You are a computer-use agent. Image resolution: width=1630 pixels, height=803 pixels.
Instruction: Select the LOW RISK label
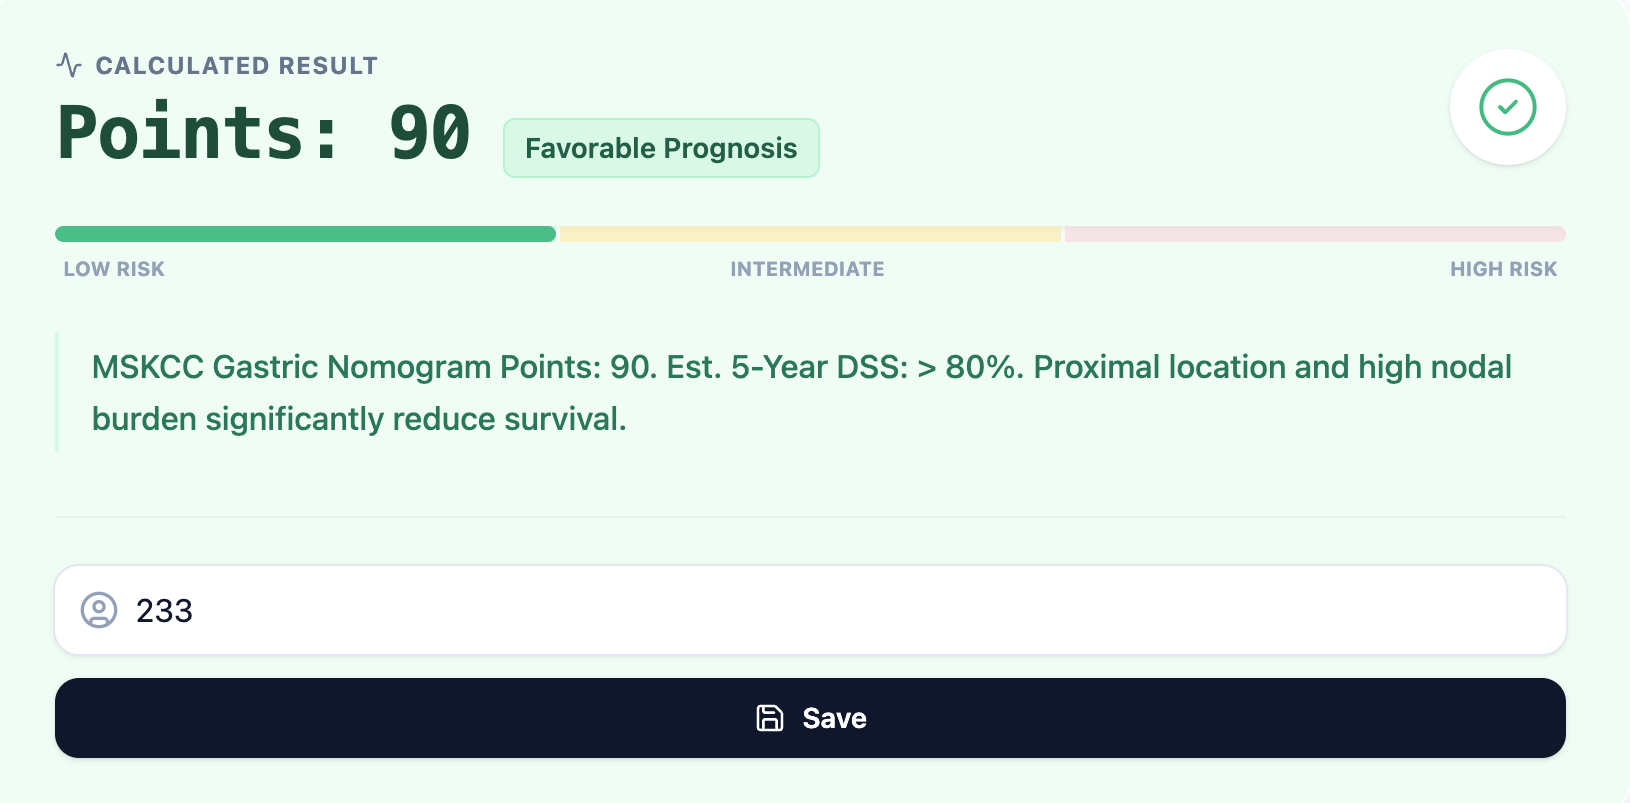coord(113,268)
